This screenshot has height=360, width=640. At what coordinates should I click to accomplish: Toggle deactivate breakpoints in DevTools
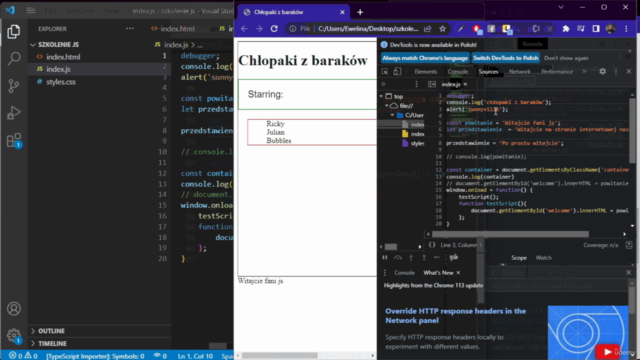pyautogui.click(x=453, y=257)
